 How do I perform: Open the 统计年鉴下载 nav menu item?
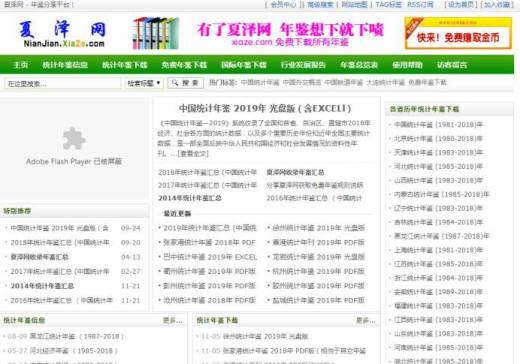(x=125, y=65)
